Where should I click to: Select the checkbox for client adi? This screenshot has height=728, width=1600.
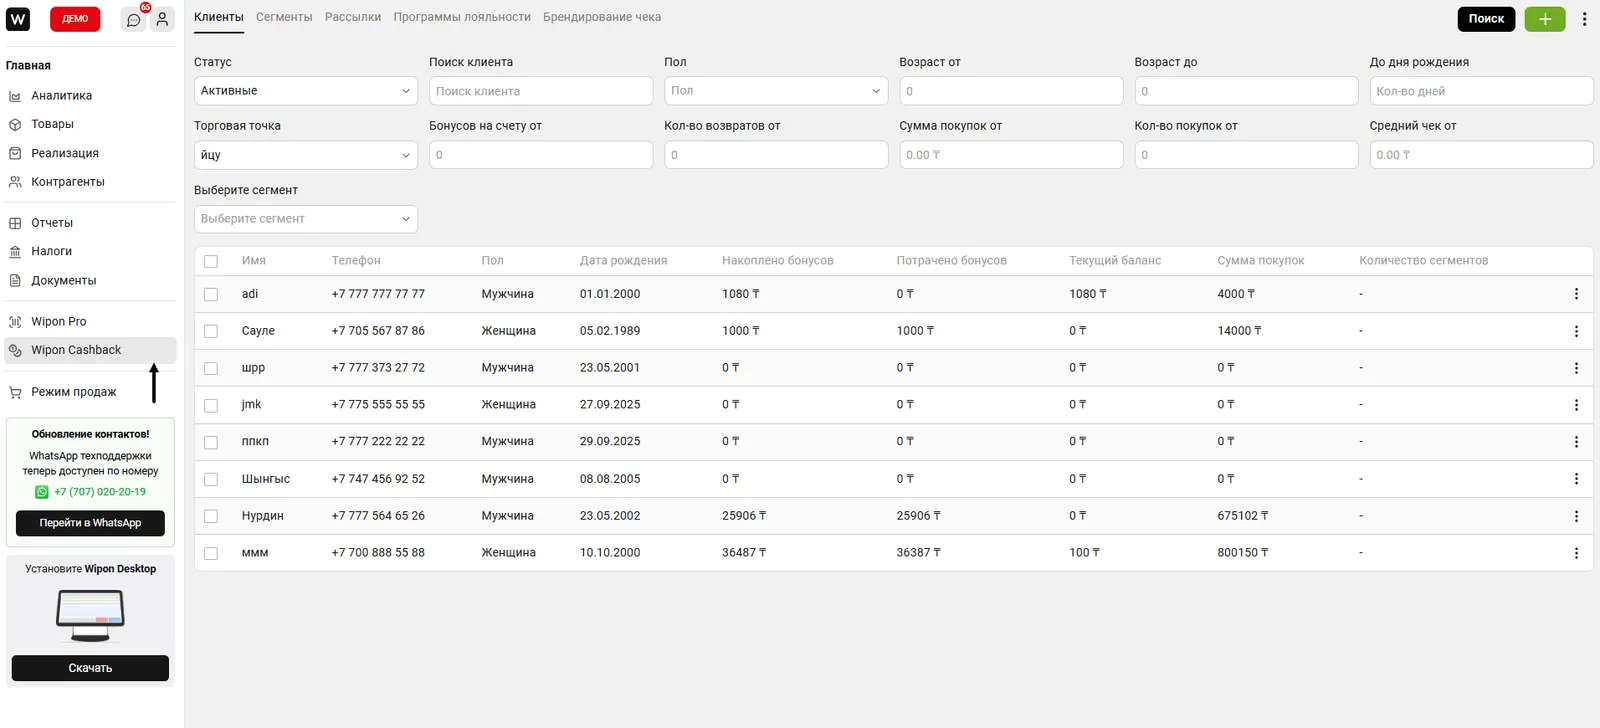click(x=211, y=294)
